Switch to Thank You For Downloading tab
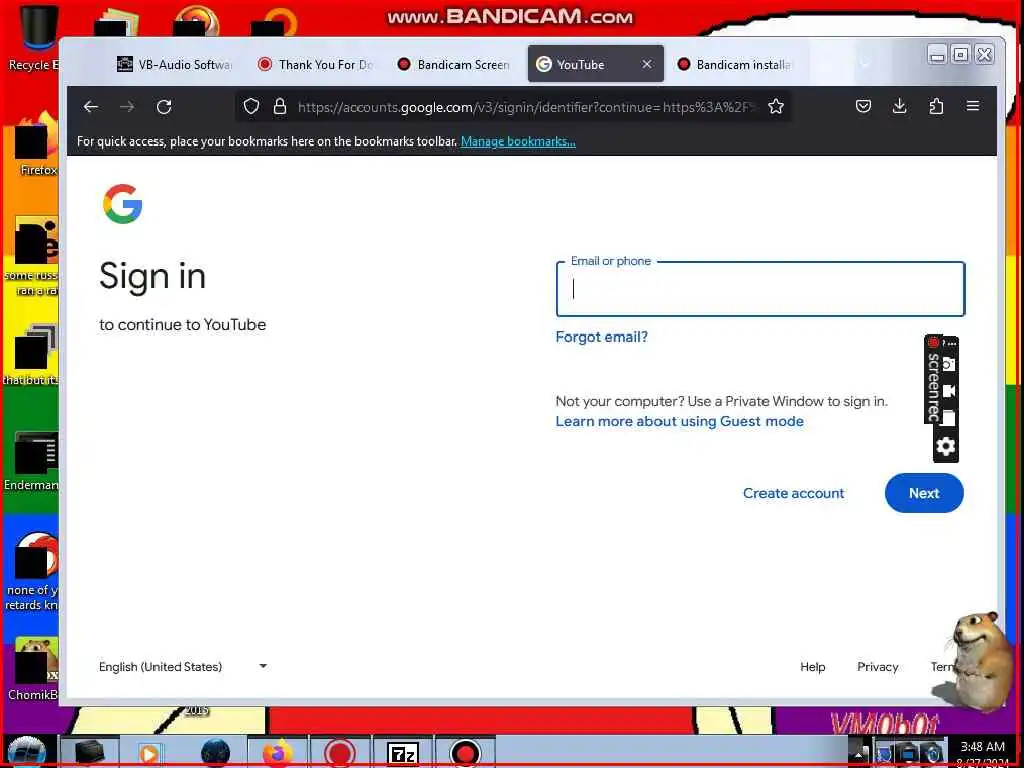This screenshot has width=1024, height=768. [x=315, y=64]
